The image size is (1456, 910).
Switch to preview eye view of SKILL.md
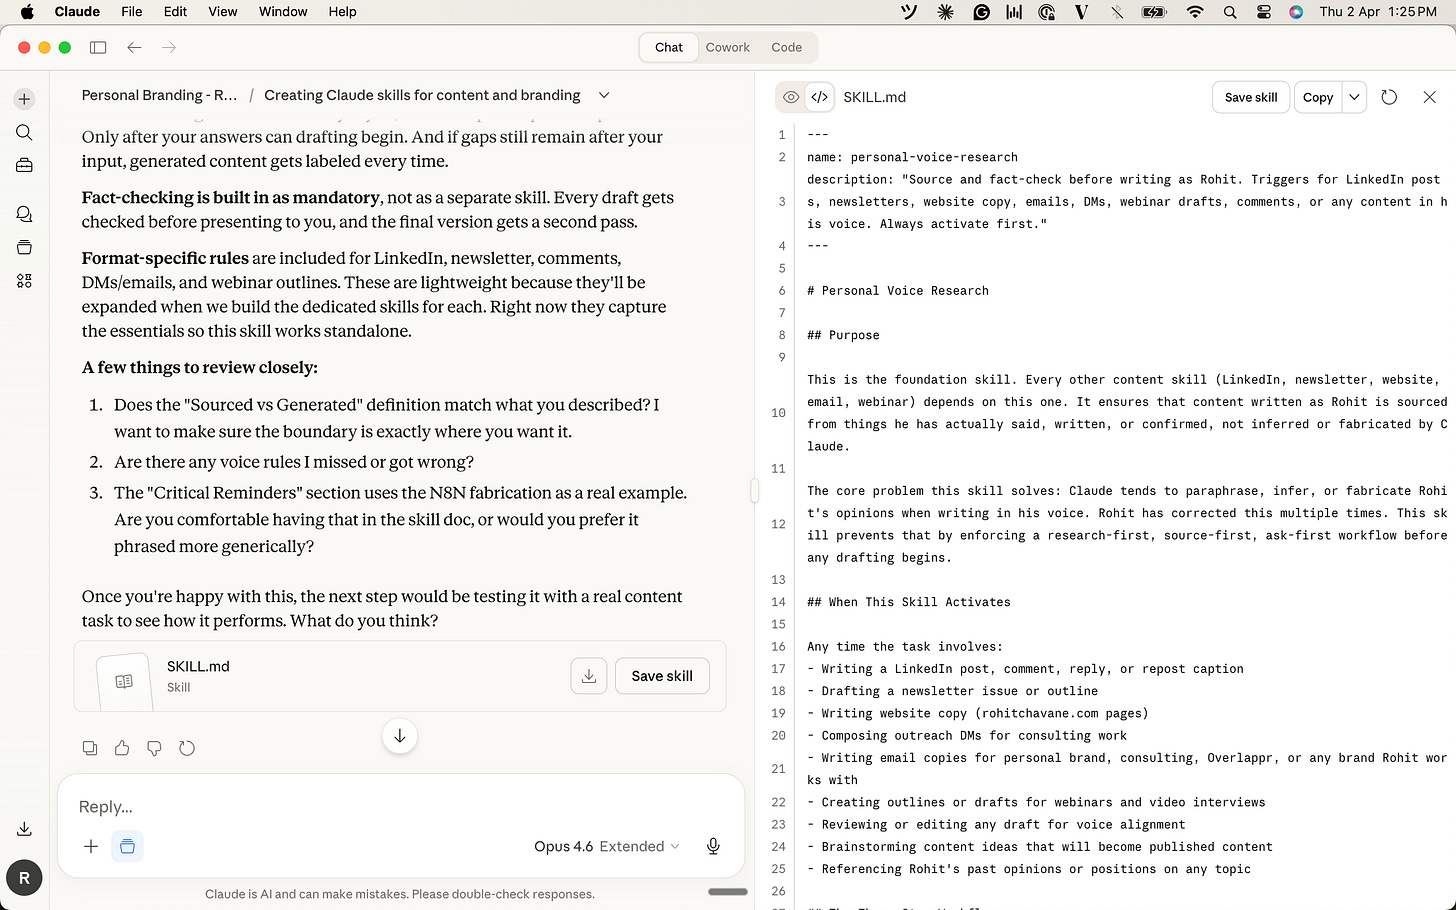click(x=791, y=97)
